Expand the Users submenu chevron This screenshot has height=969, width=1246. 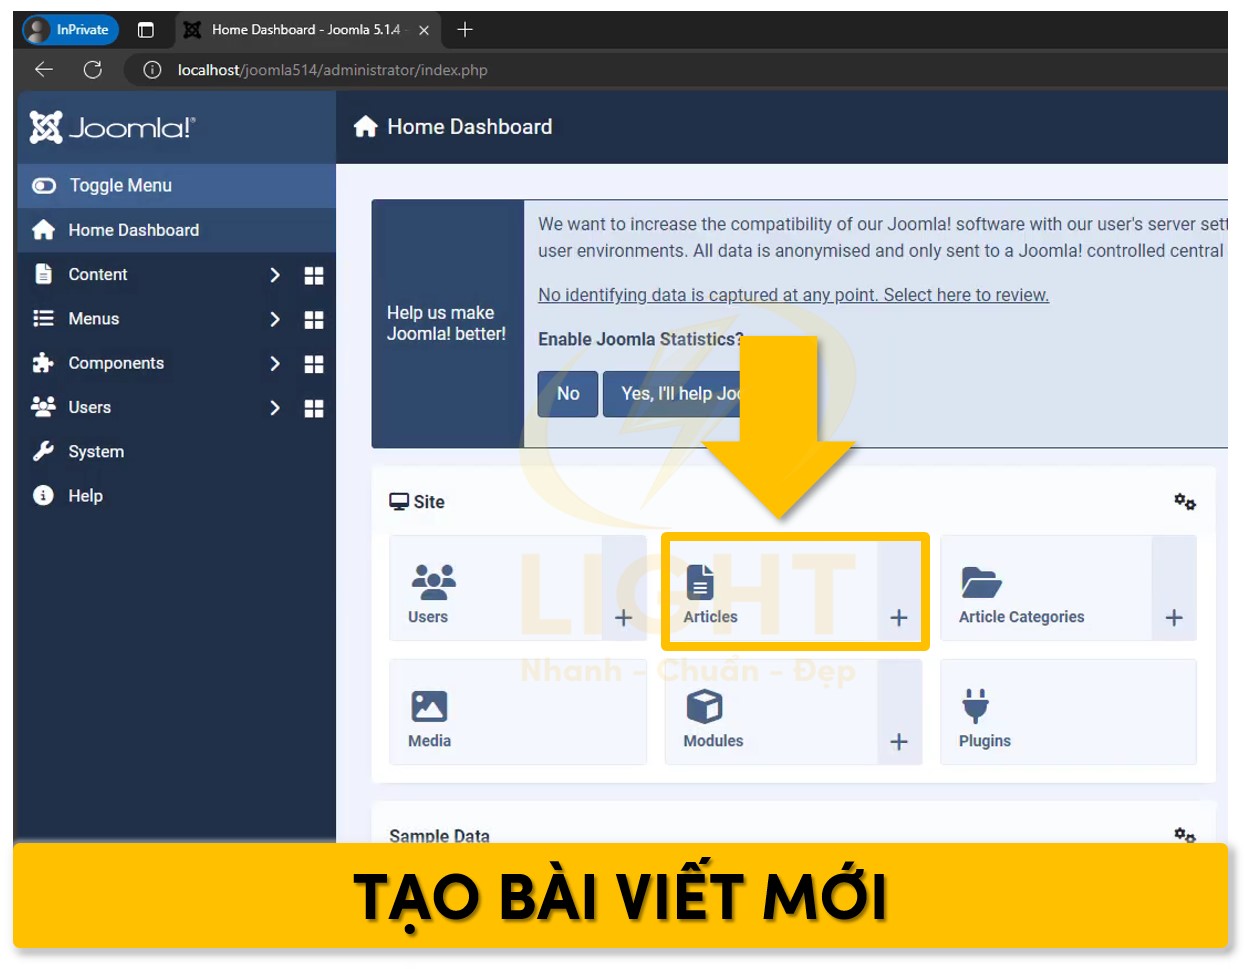point(275,407)
